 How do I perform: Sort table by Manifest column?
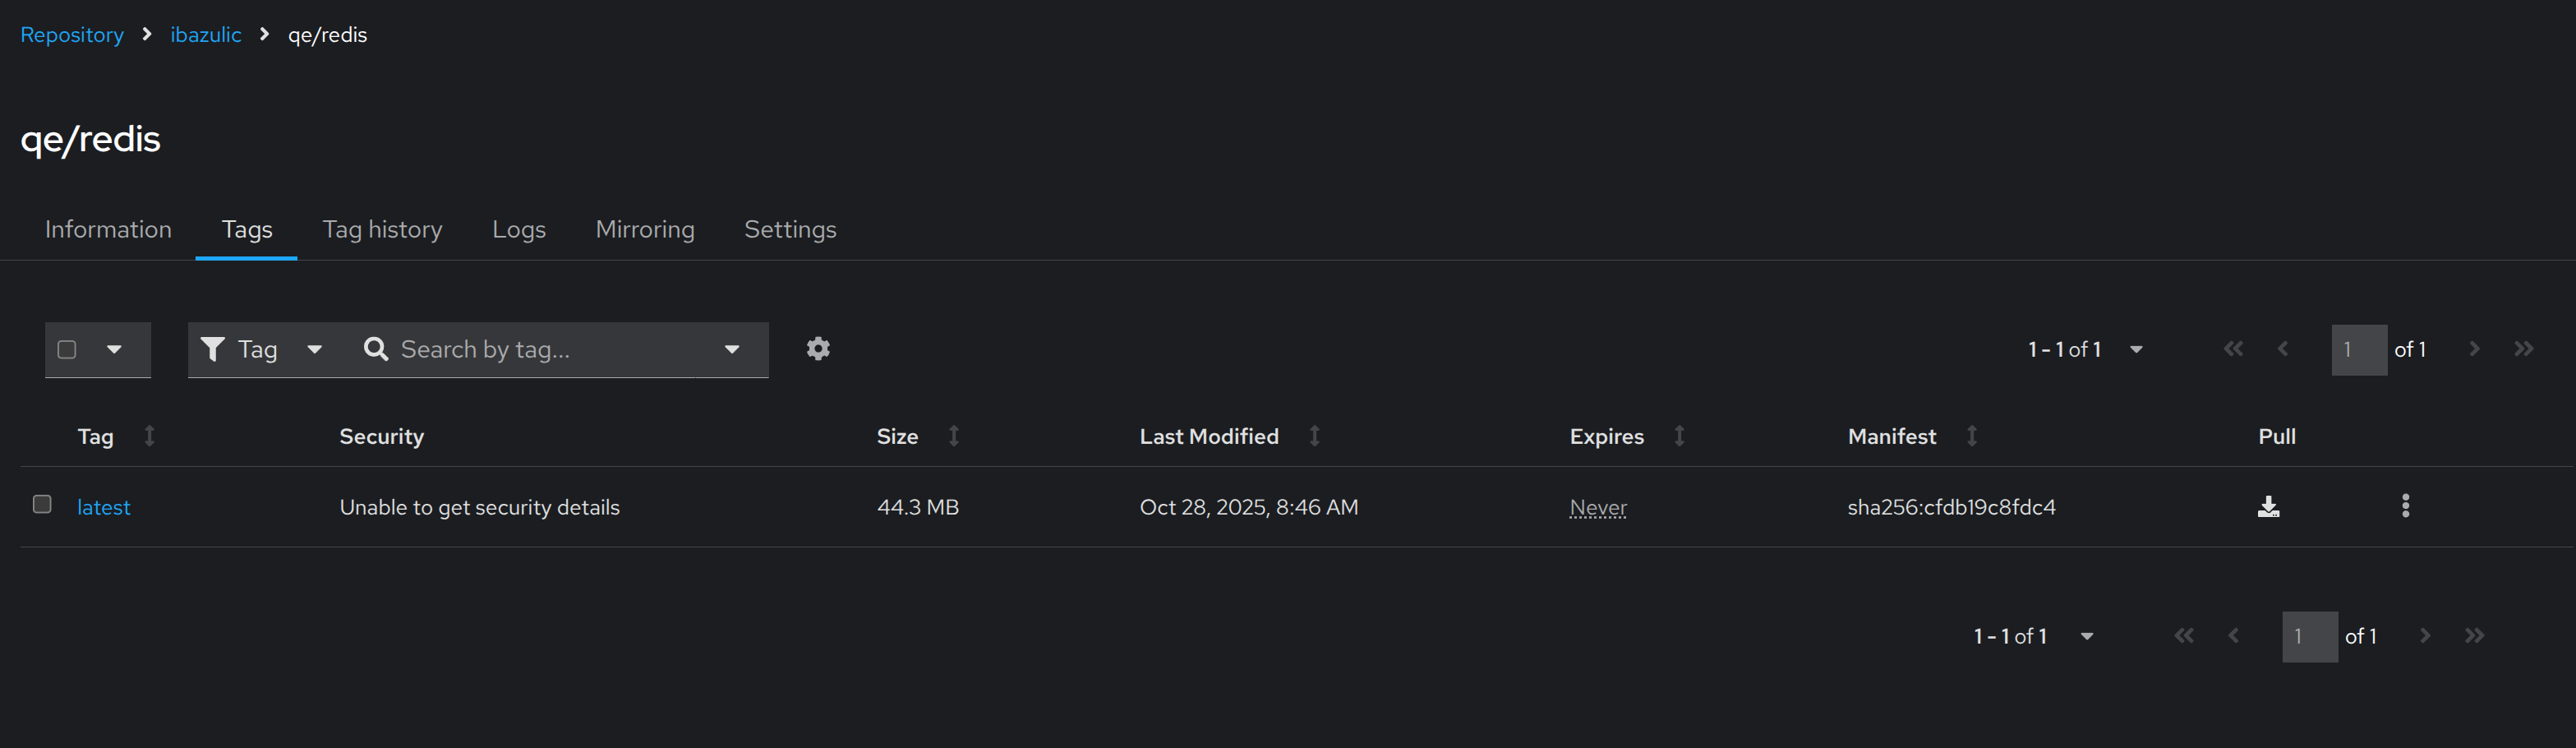tap(1971, 436)
